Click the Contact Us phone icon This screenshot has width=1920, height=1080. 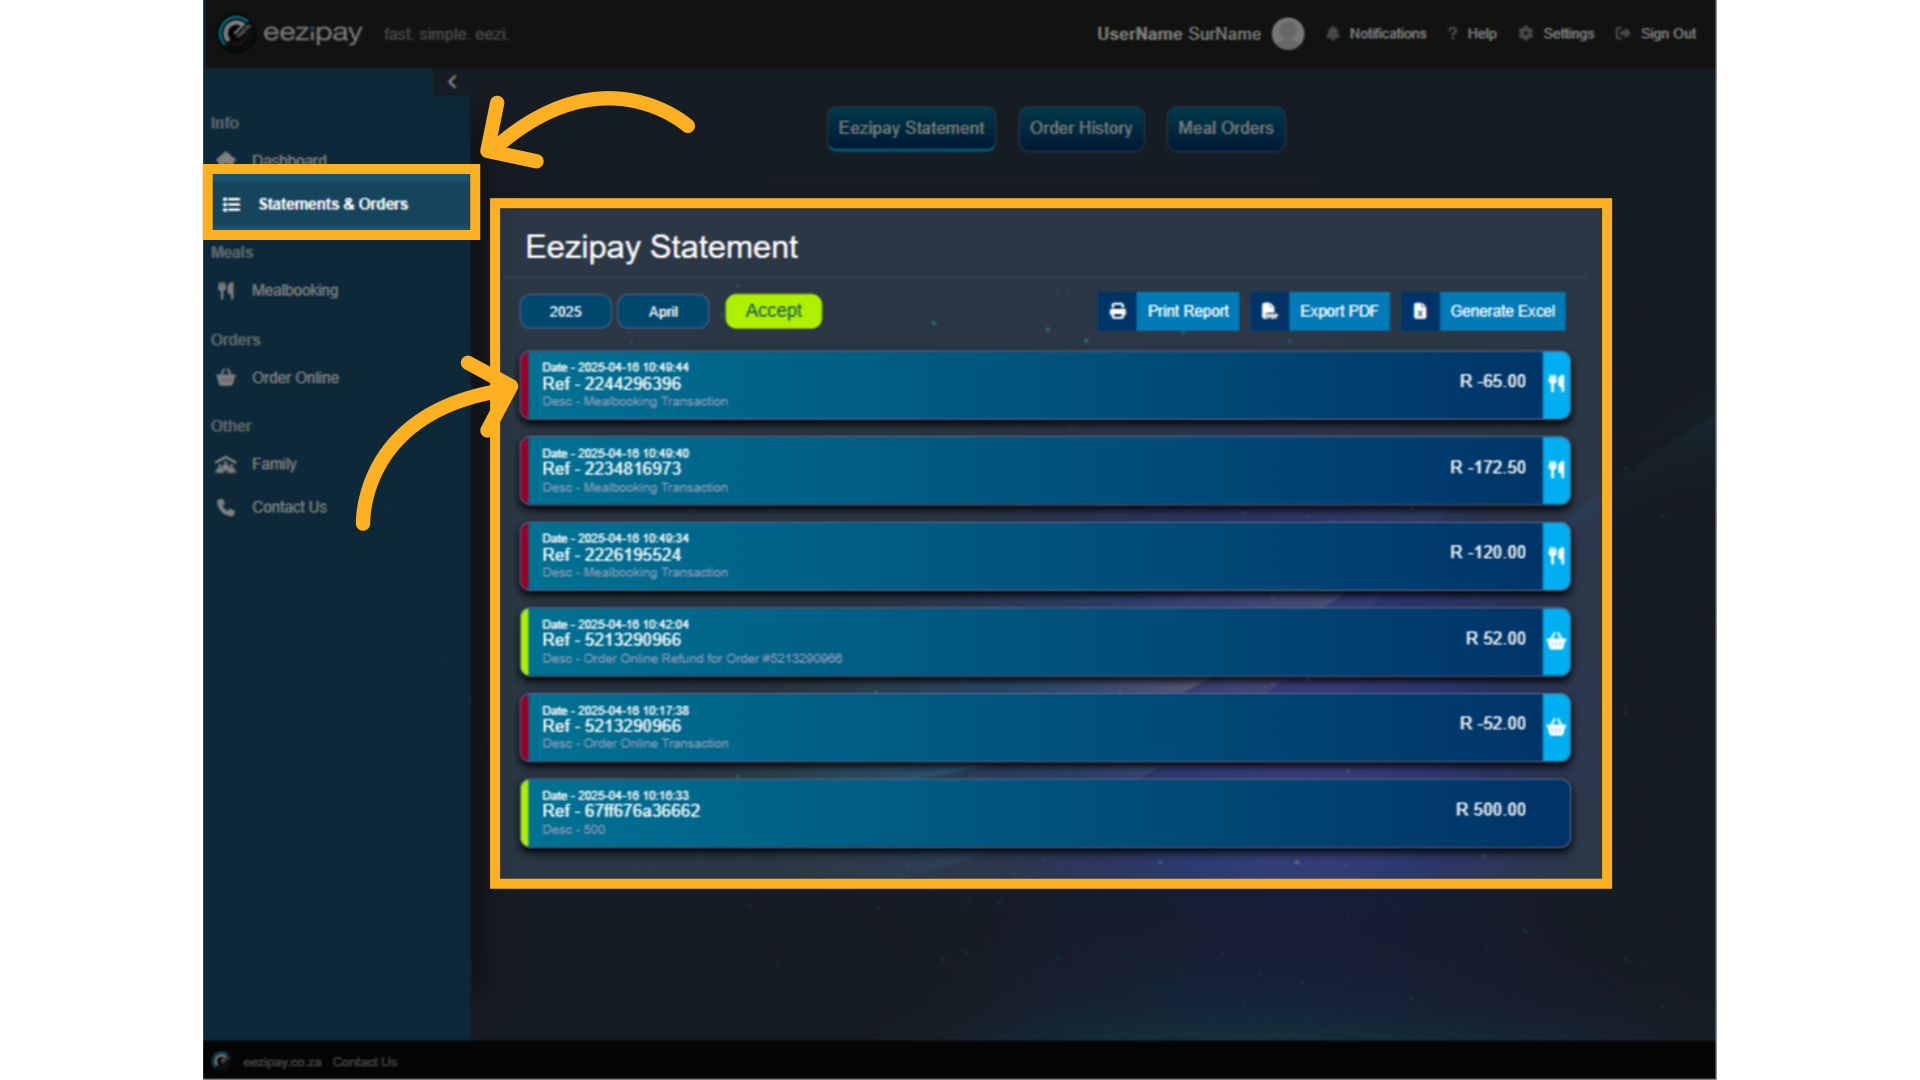[226, 508]
